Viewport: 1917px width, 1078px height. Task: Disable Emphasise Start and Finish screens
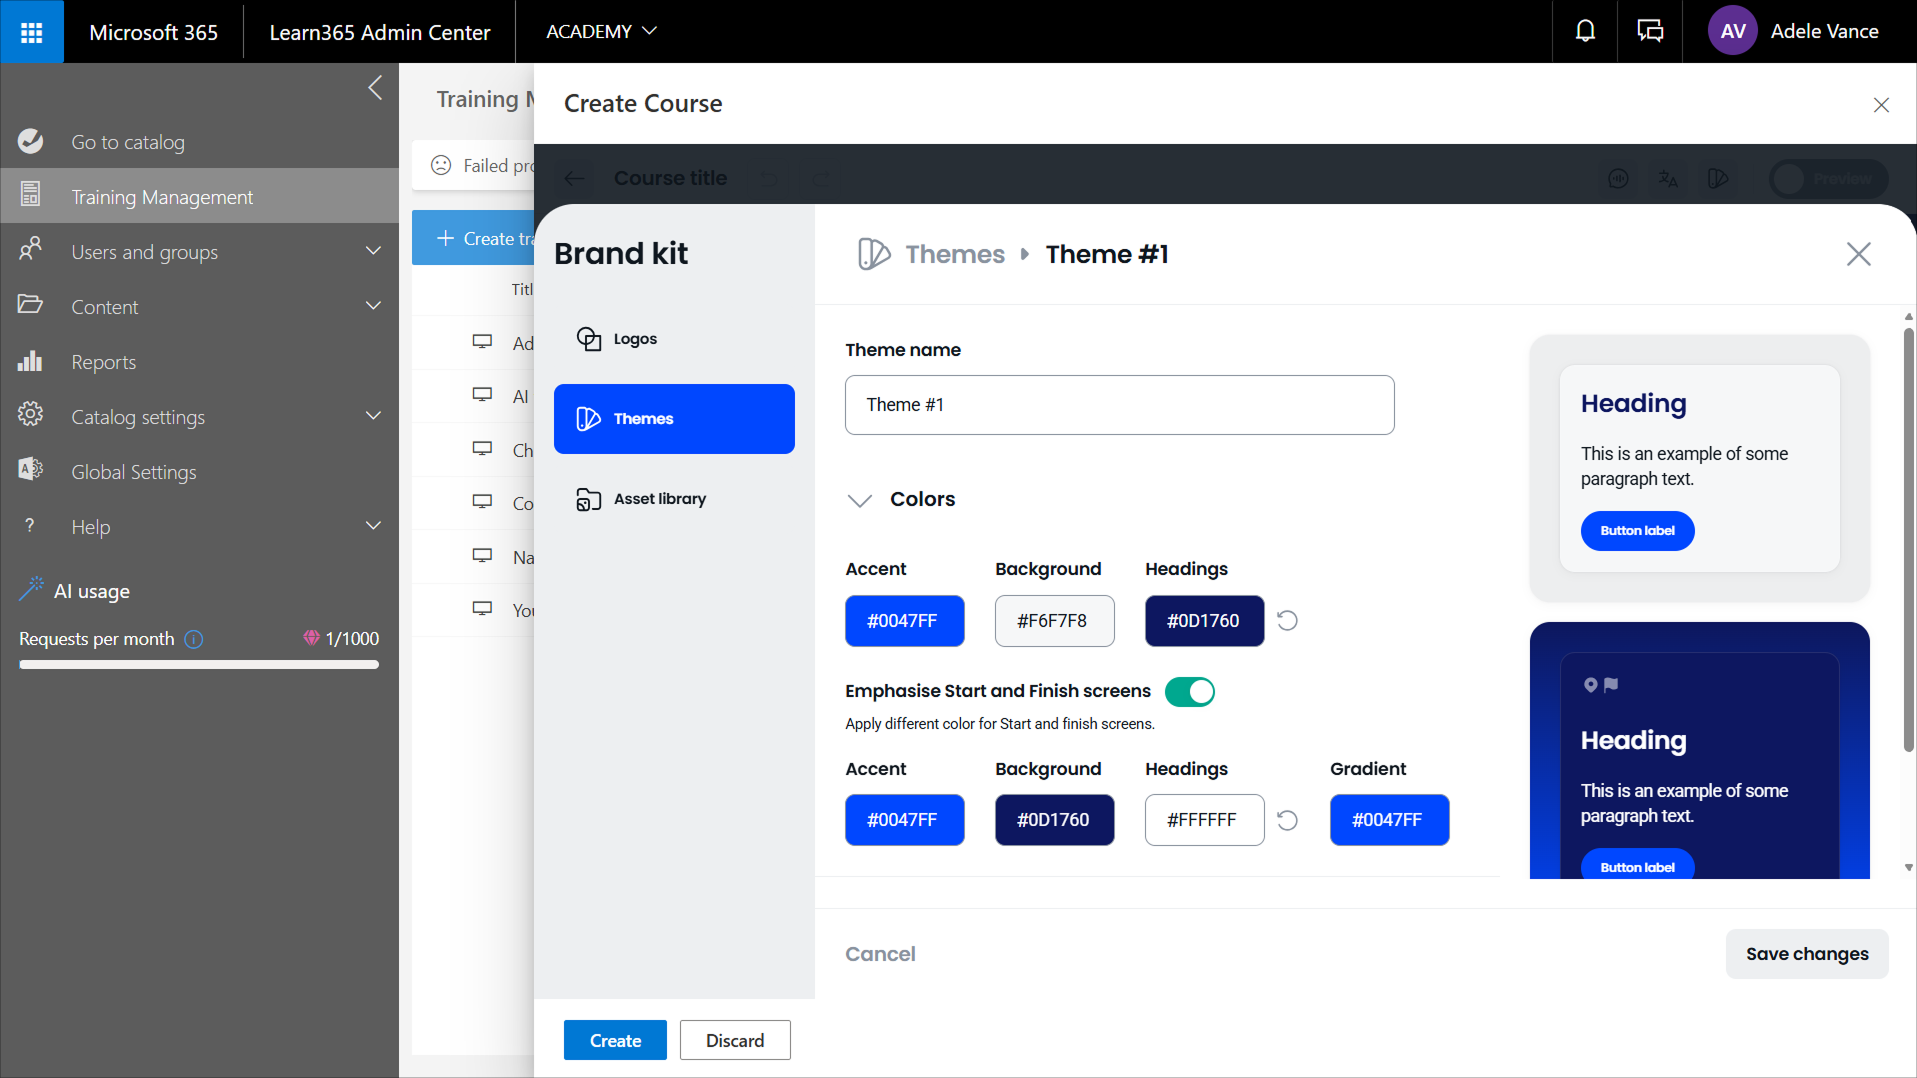click(x=1189, y=692)
